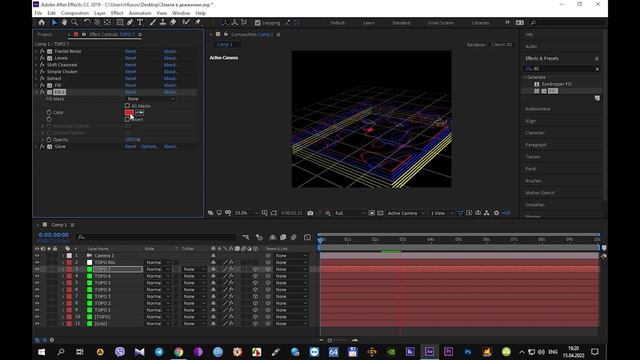640x360 pixels.
Task: Open Normal blend mode dropdown for TOPO 7
Action: pyautogui.click(x=158, y=269)
